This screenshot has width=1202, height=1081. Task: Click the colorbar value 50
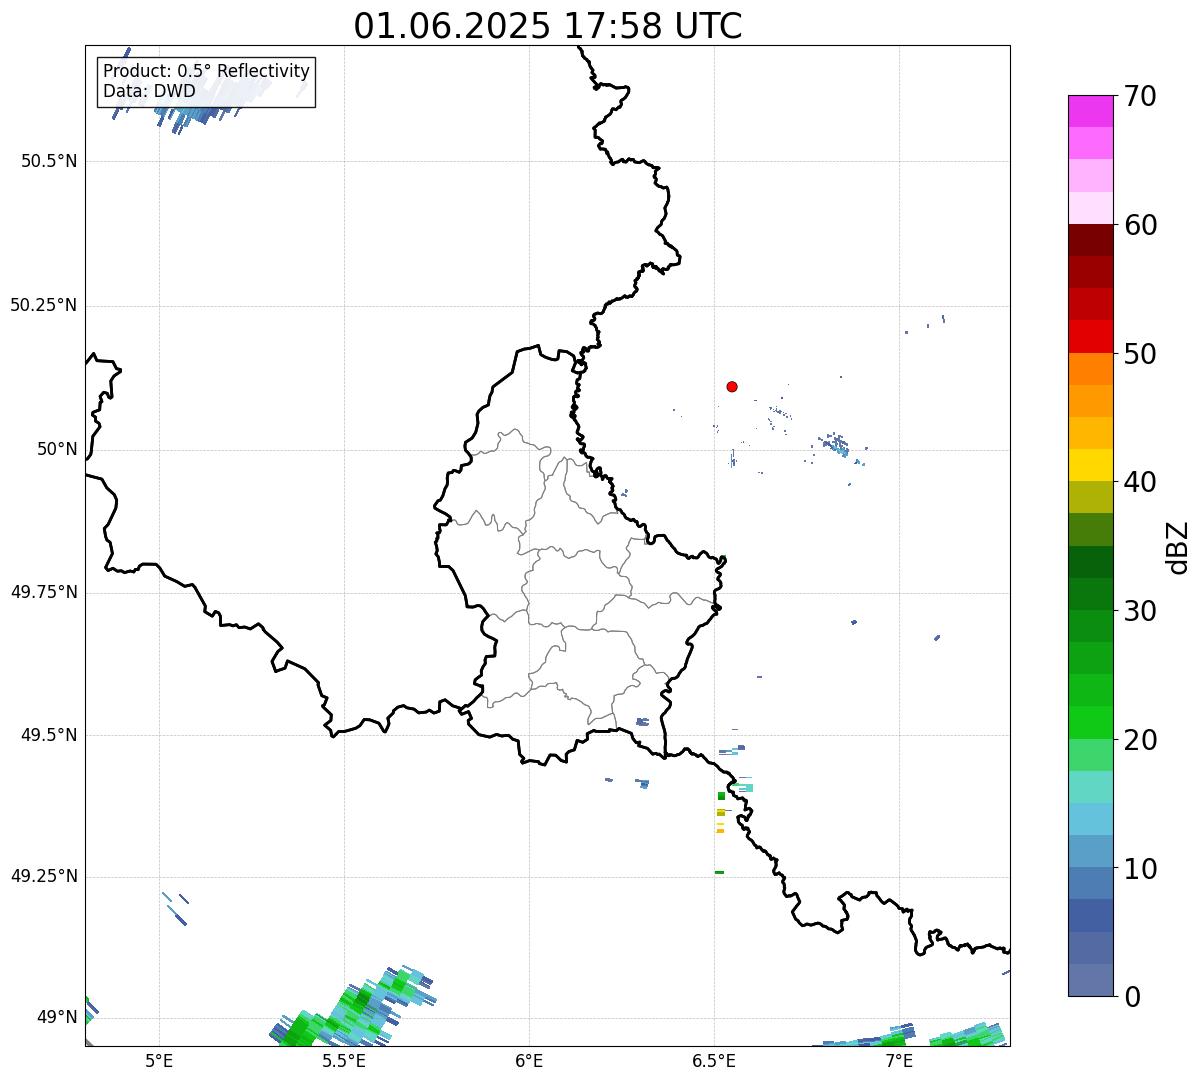pos(1140,354)
